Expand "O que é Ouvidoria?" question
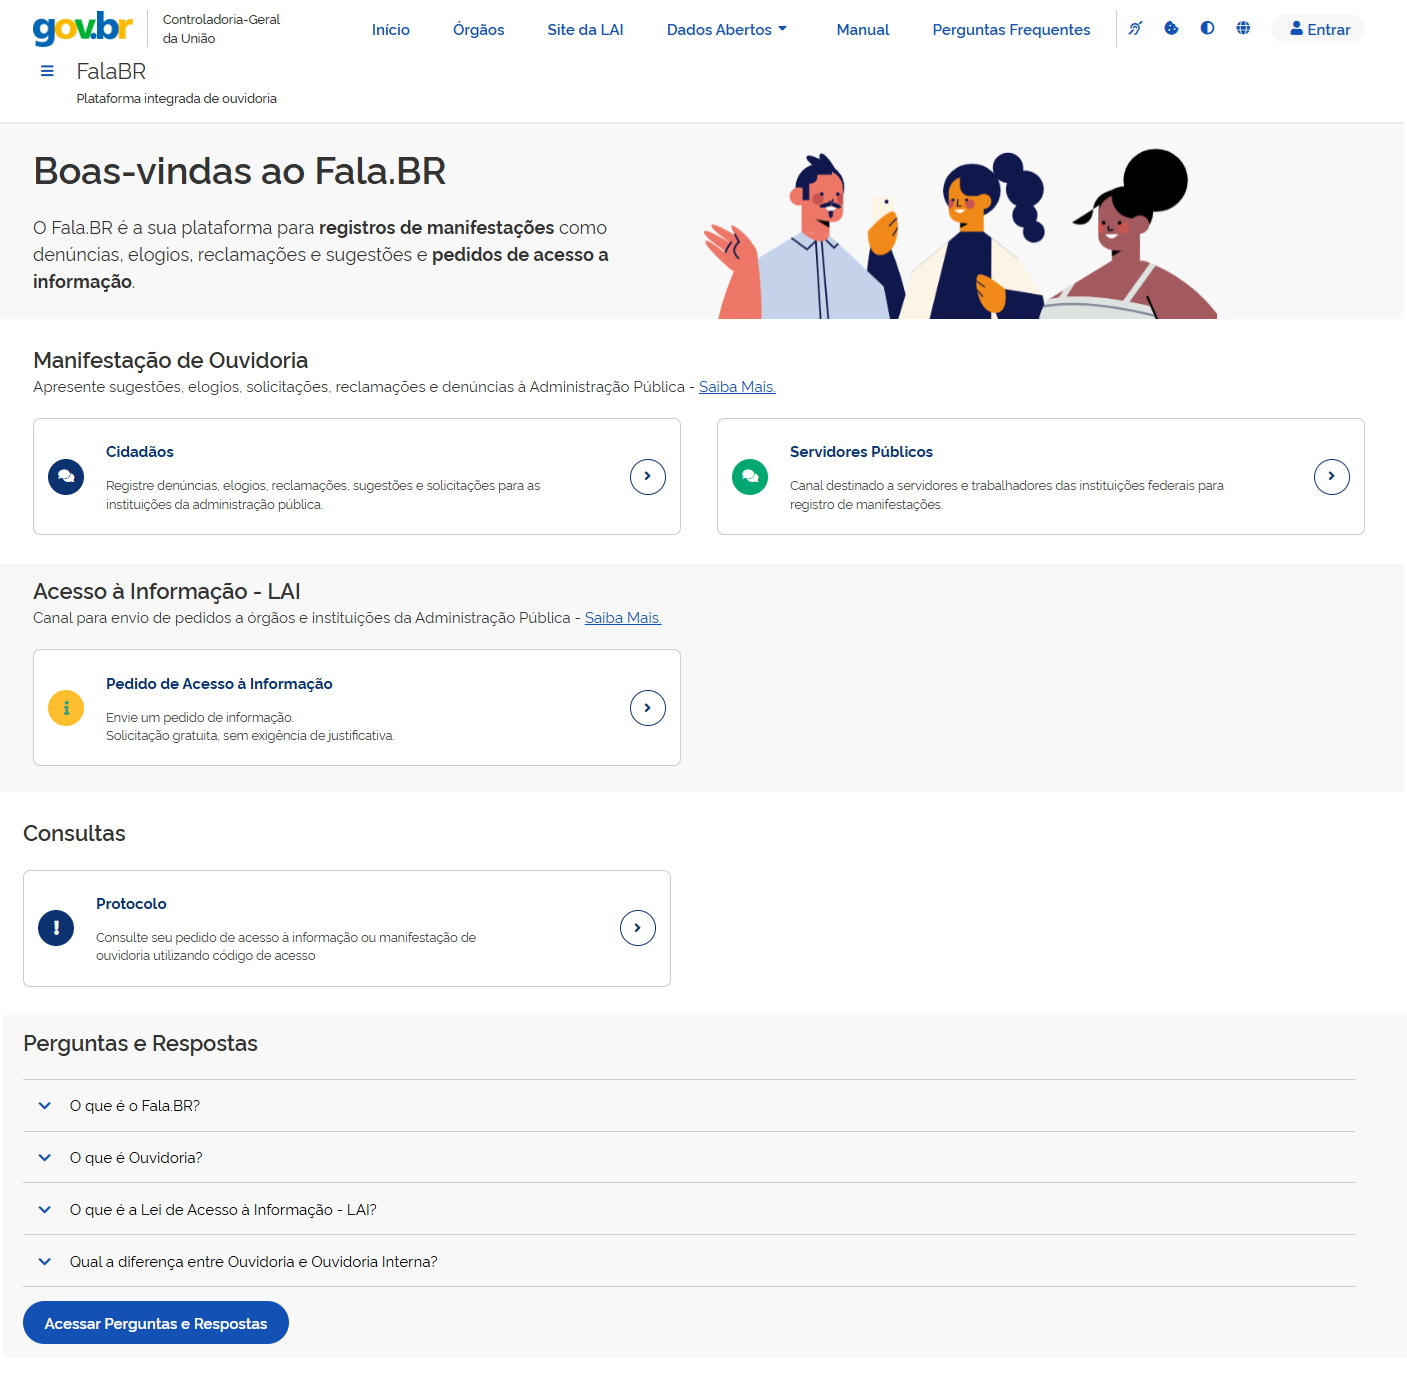This screenshot has width=1407, height=1397. tap(135, 1158)
